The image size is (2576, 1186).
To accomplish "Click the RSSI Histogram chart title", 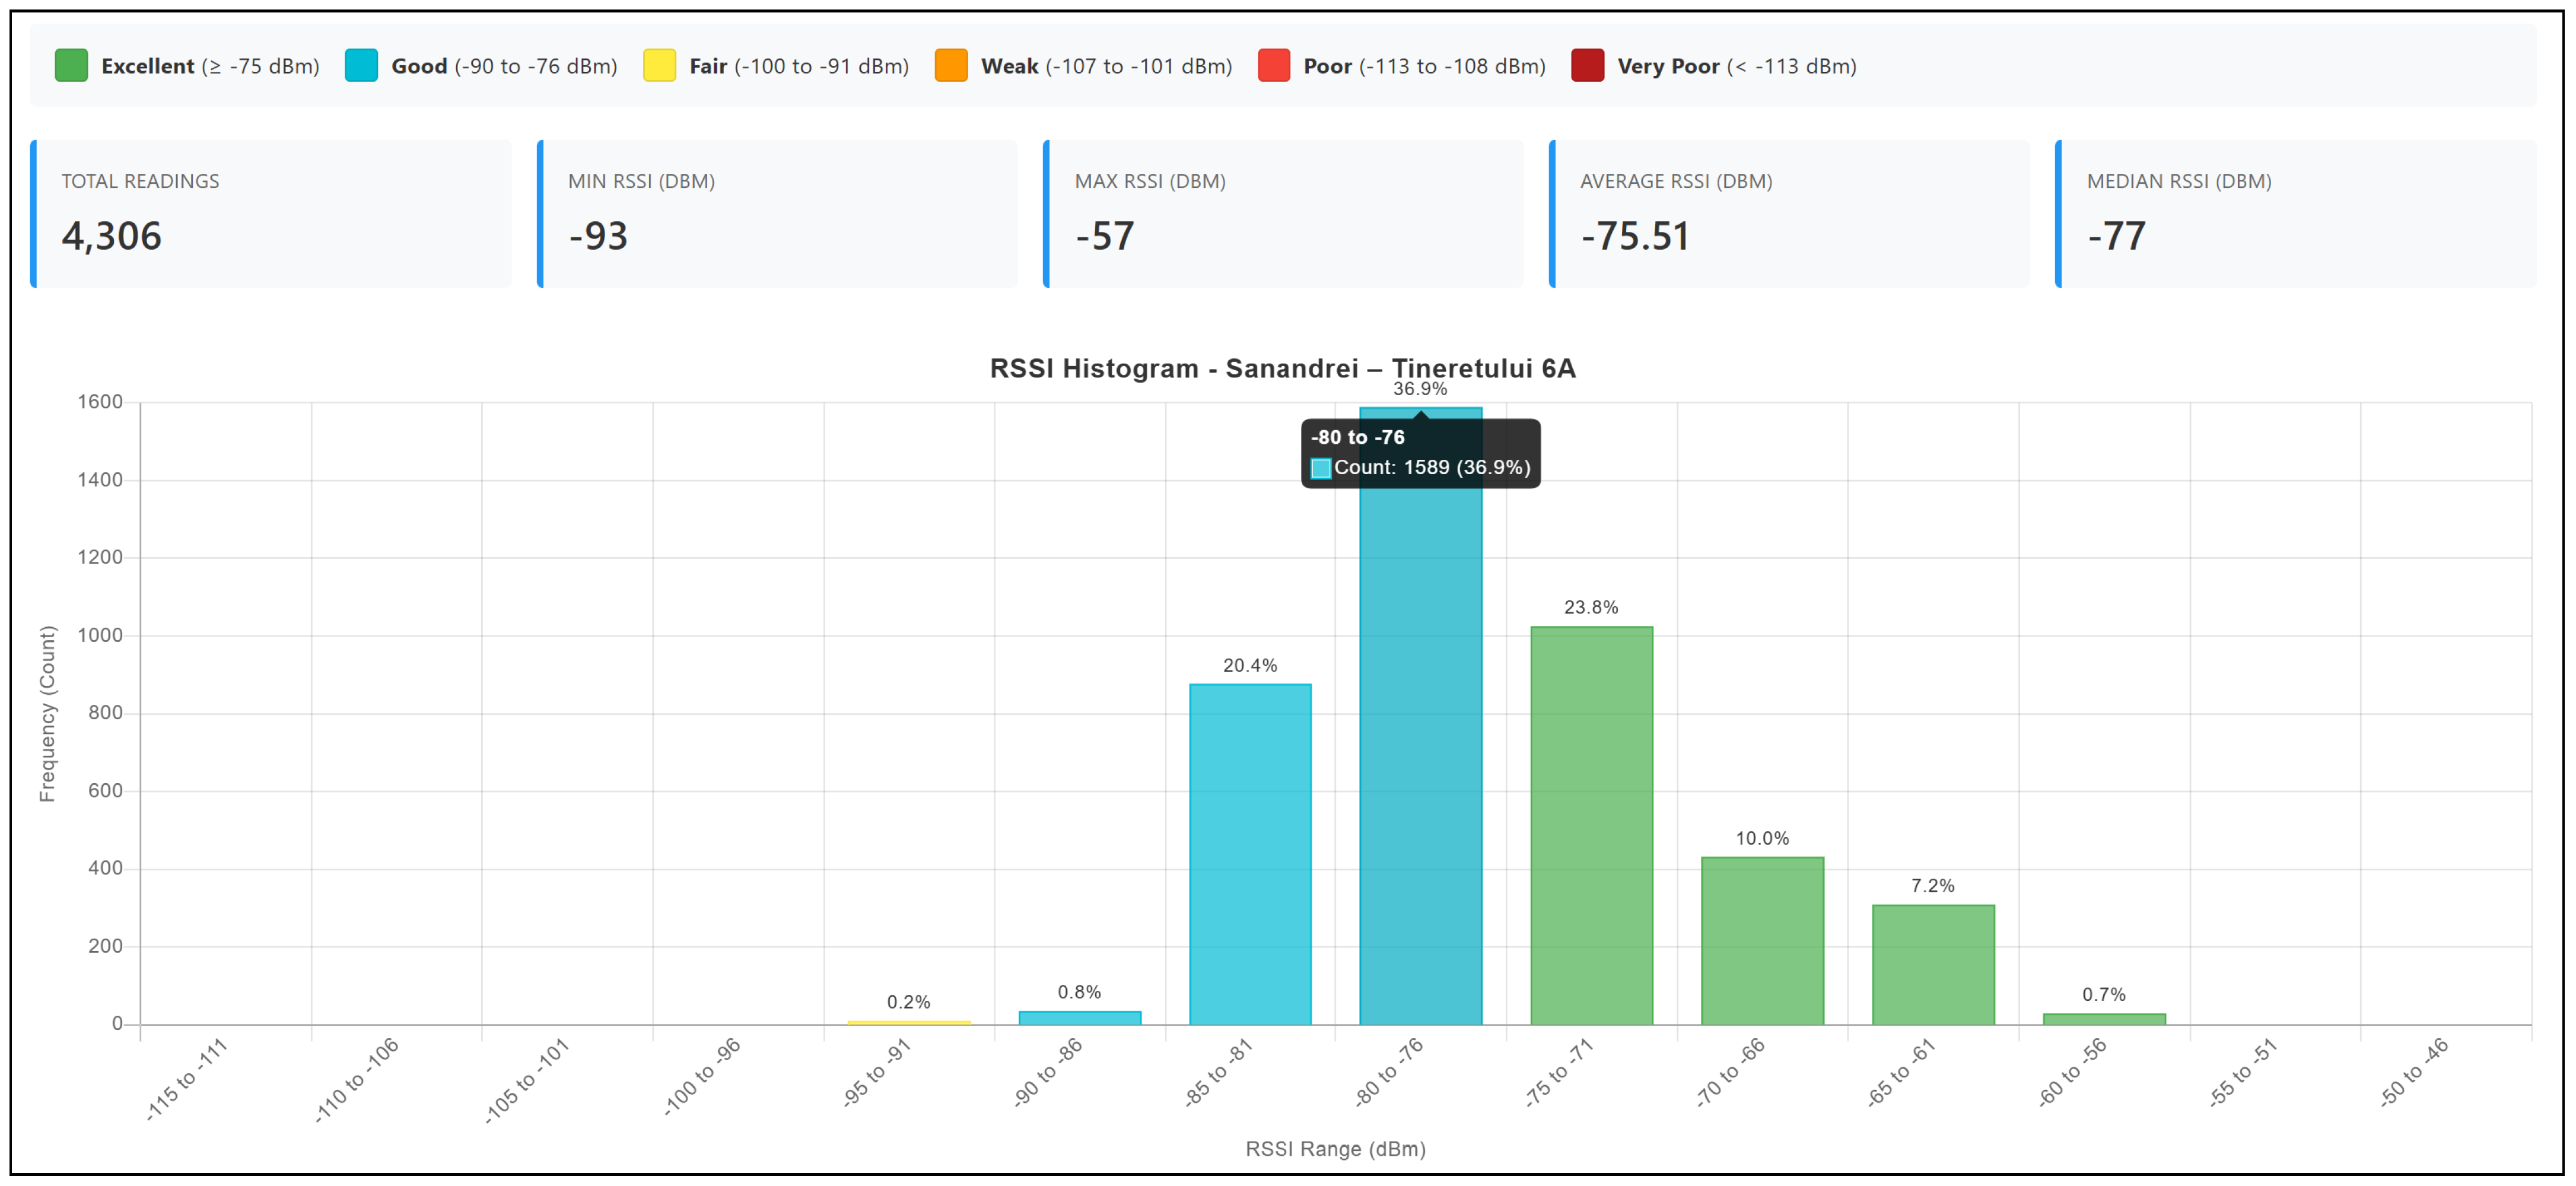I will coord(1282,368).
